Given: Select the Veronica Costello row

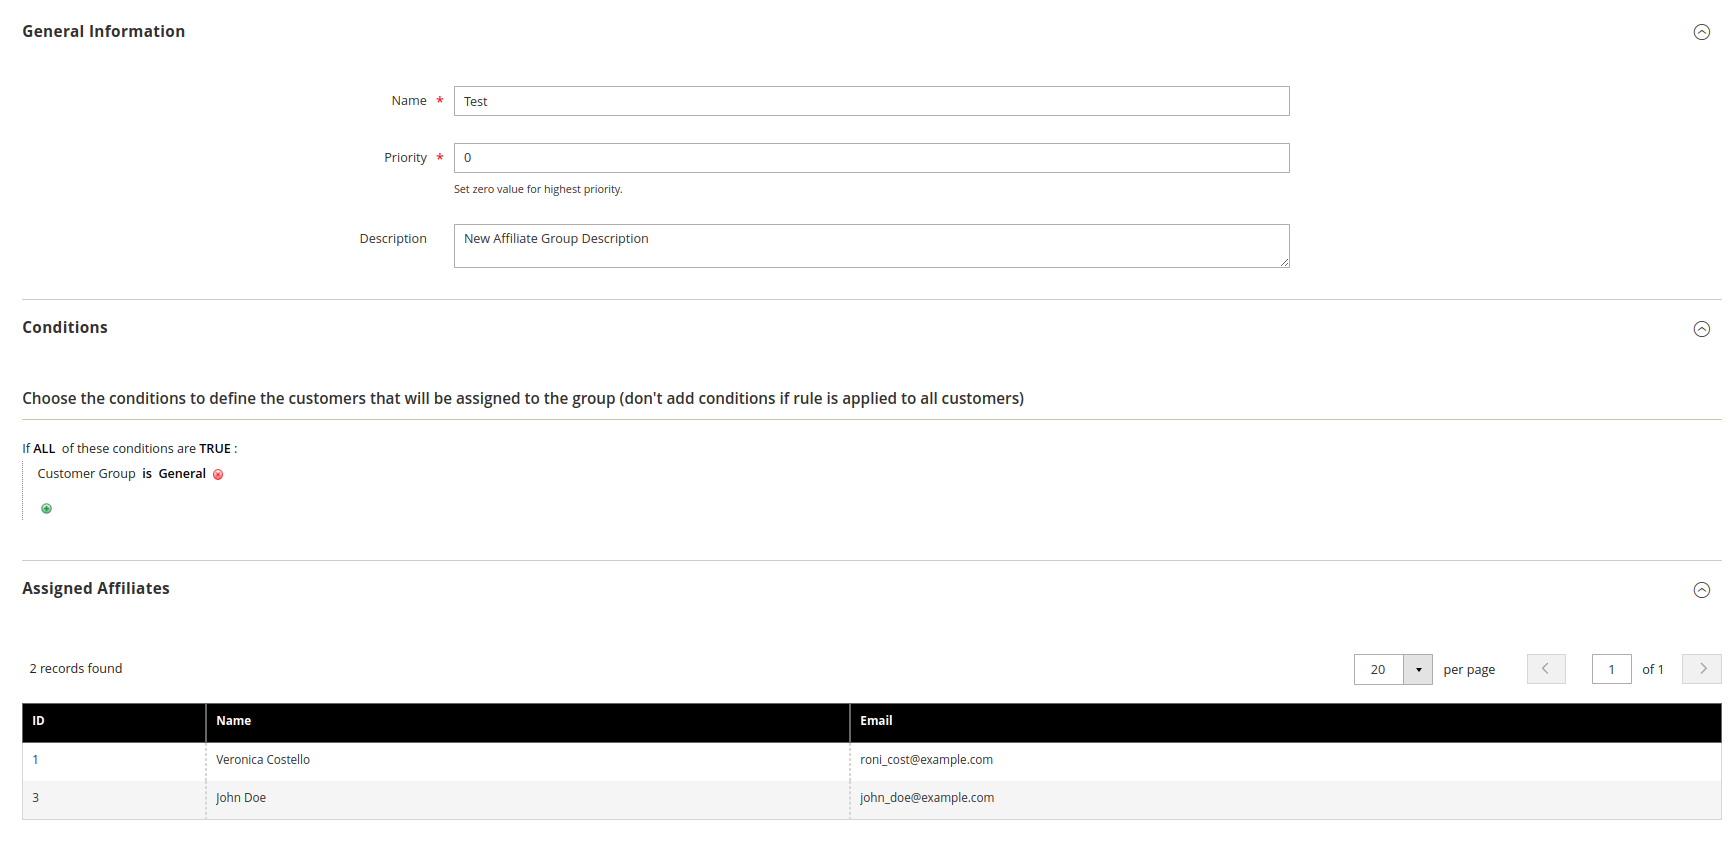Looking at the screenshot, I should pyautogui.click(x=871, y=761).
